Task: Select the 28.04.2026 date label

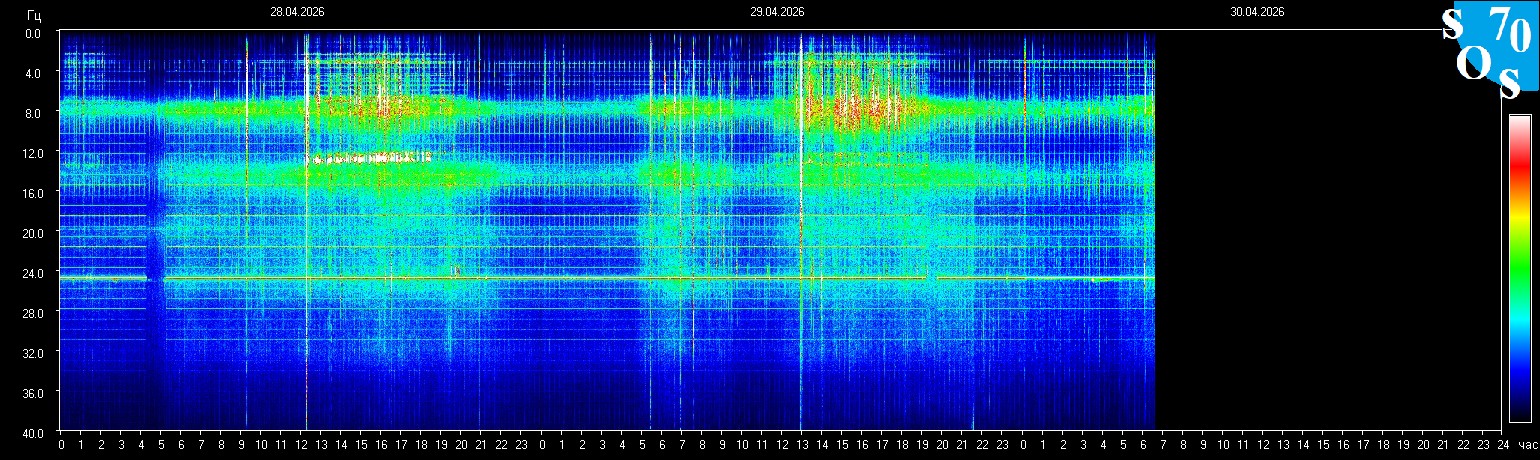Action: (x=297, y=12)
